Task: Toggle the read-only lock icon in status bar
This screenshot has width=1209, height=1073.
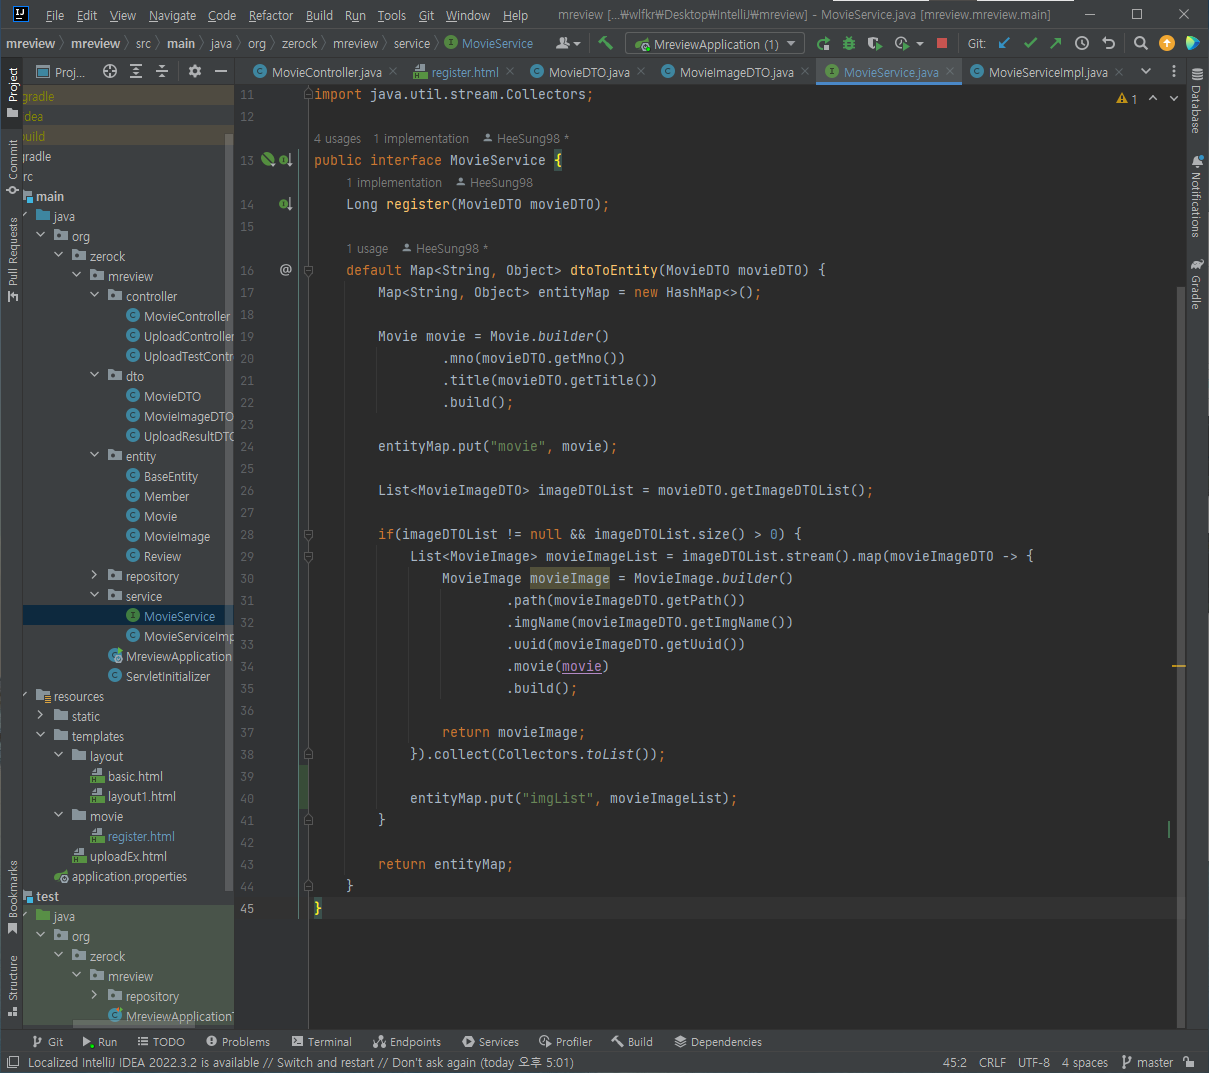Action: pyautogui.click(x=1189, y=1062)
